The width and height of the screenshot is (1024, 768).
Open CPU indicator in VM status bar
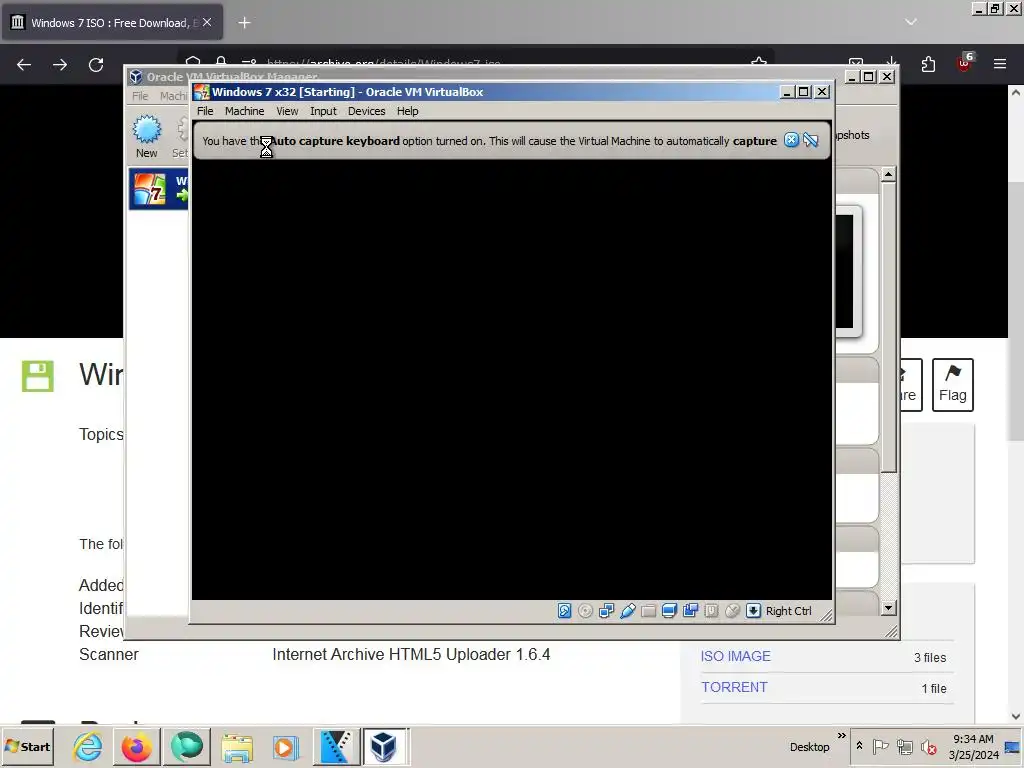click(x=711, y=611)
